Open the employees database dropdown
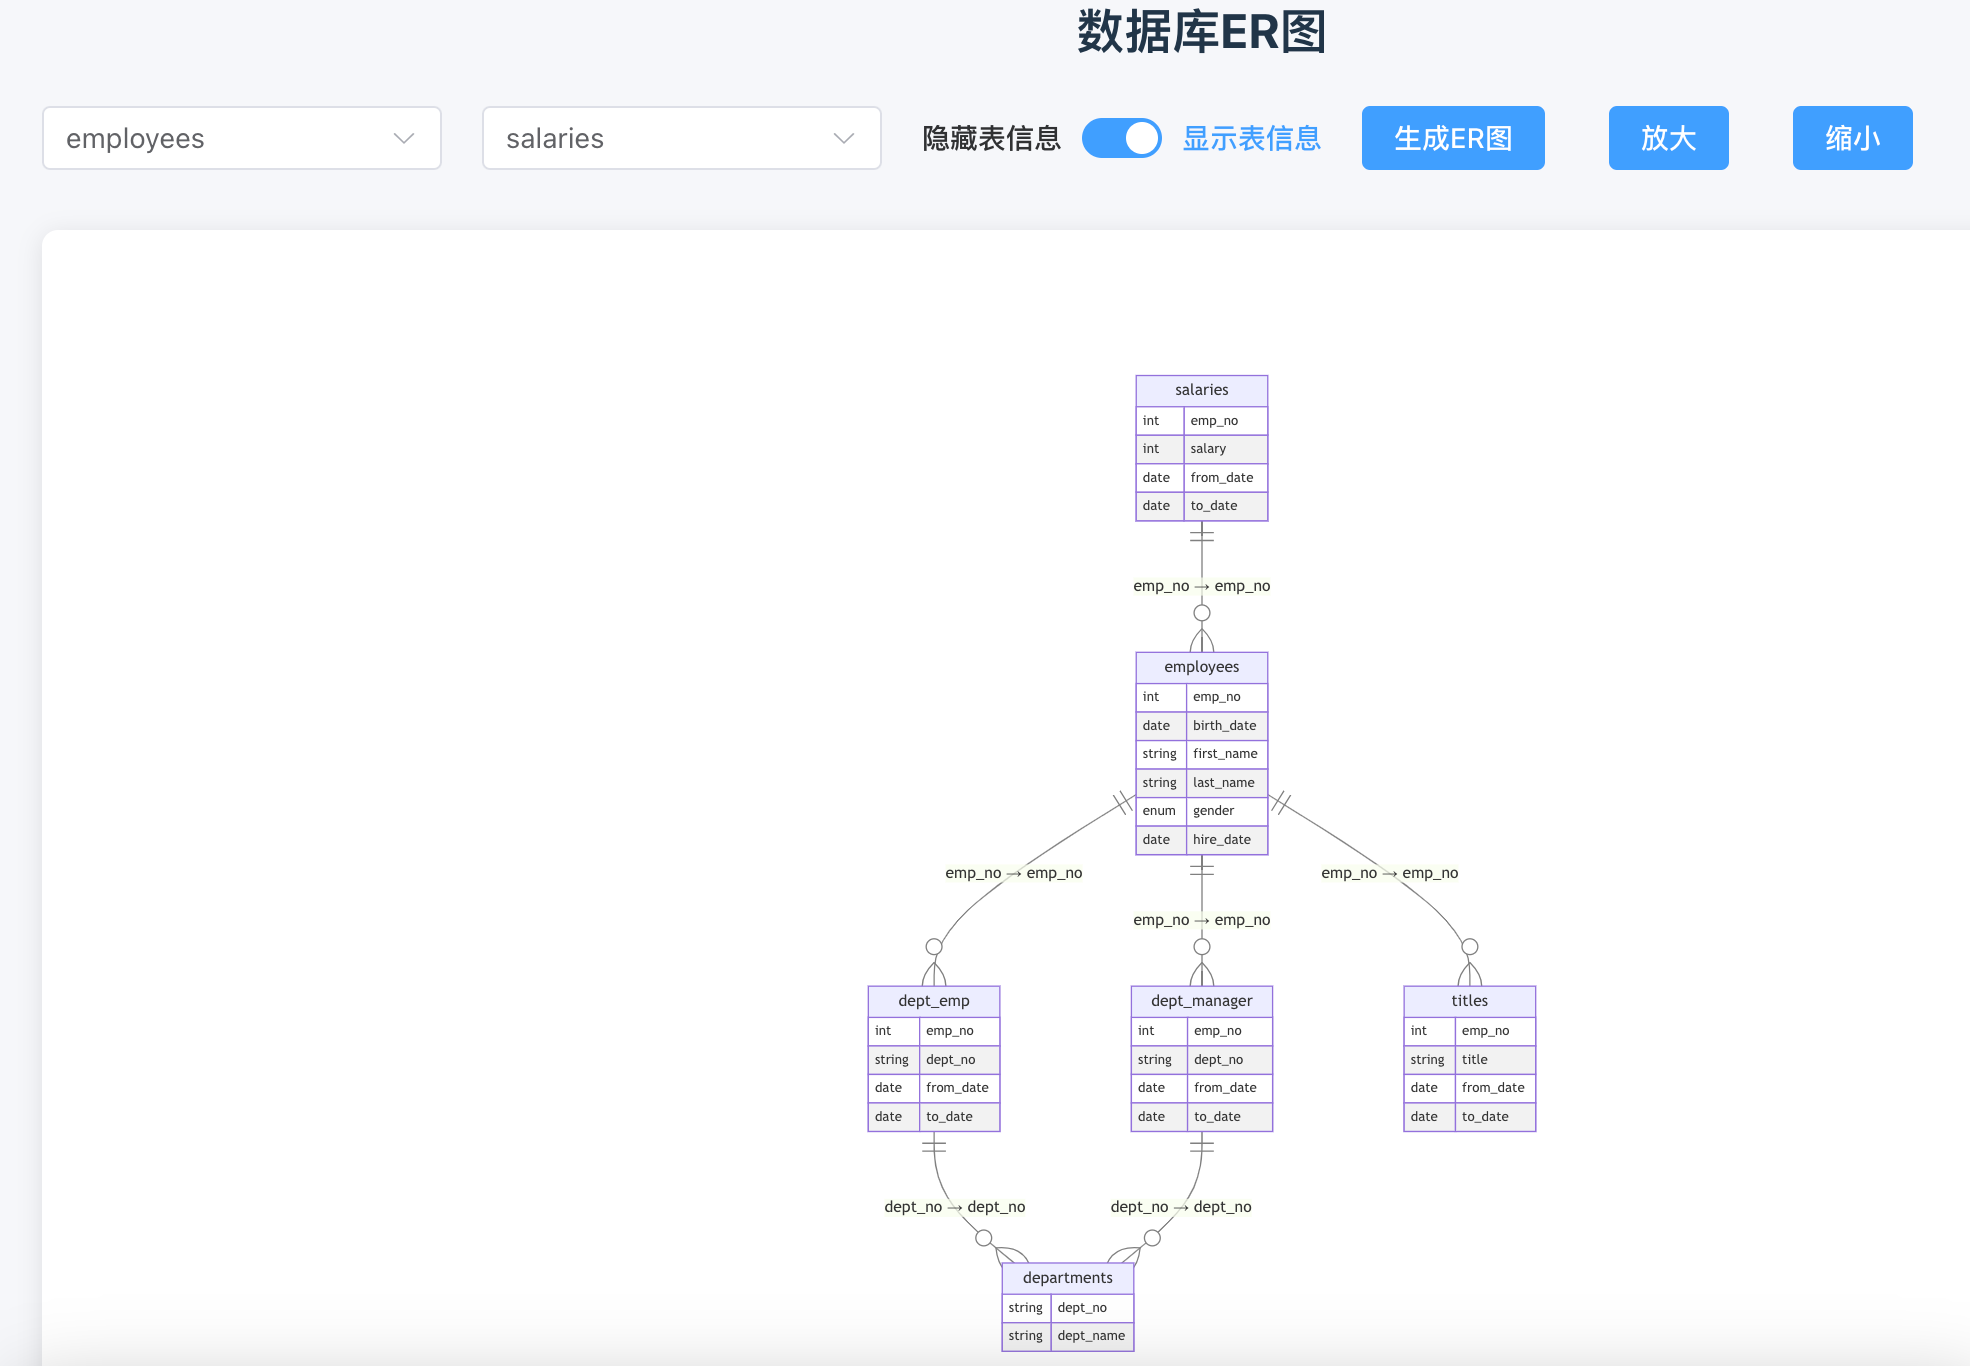Image resolution: width=1970 pixels, height=1366 pixels. (241, 138)
